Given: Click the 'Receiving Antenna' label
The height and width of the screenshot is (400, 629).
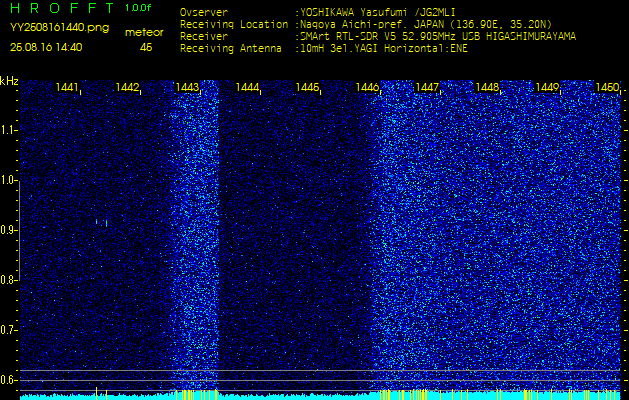Looking at the screenshot, I should 231,49.
